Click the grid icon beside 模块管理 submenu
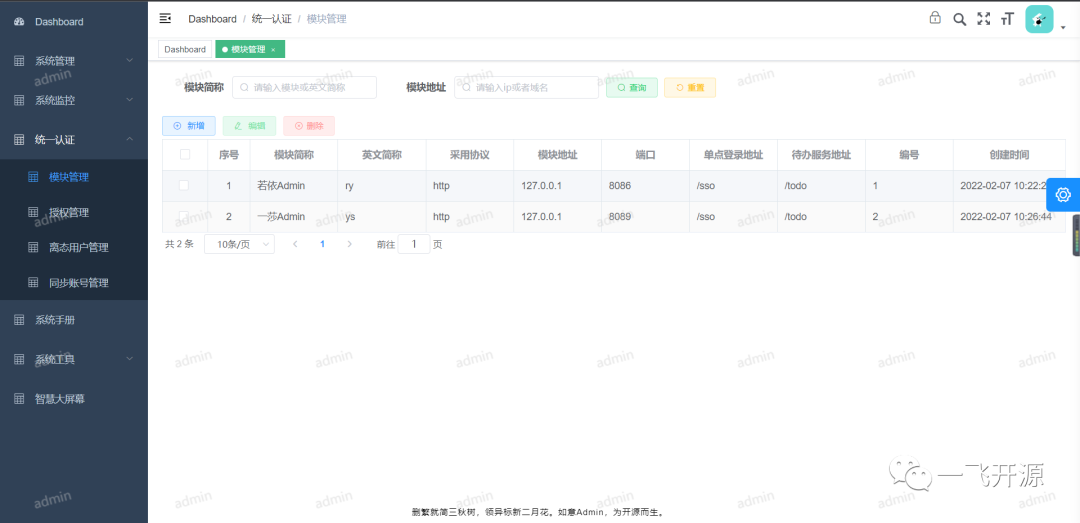Image resolution: width=1080 pixels, height=523 pixels. [x=33, y=177]
